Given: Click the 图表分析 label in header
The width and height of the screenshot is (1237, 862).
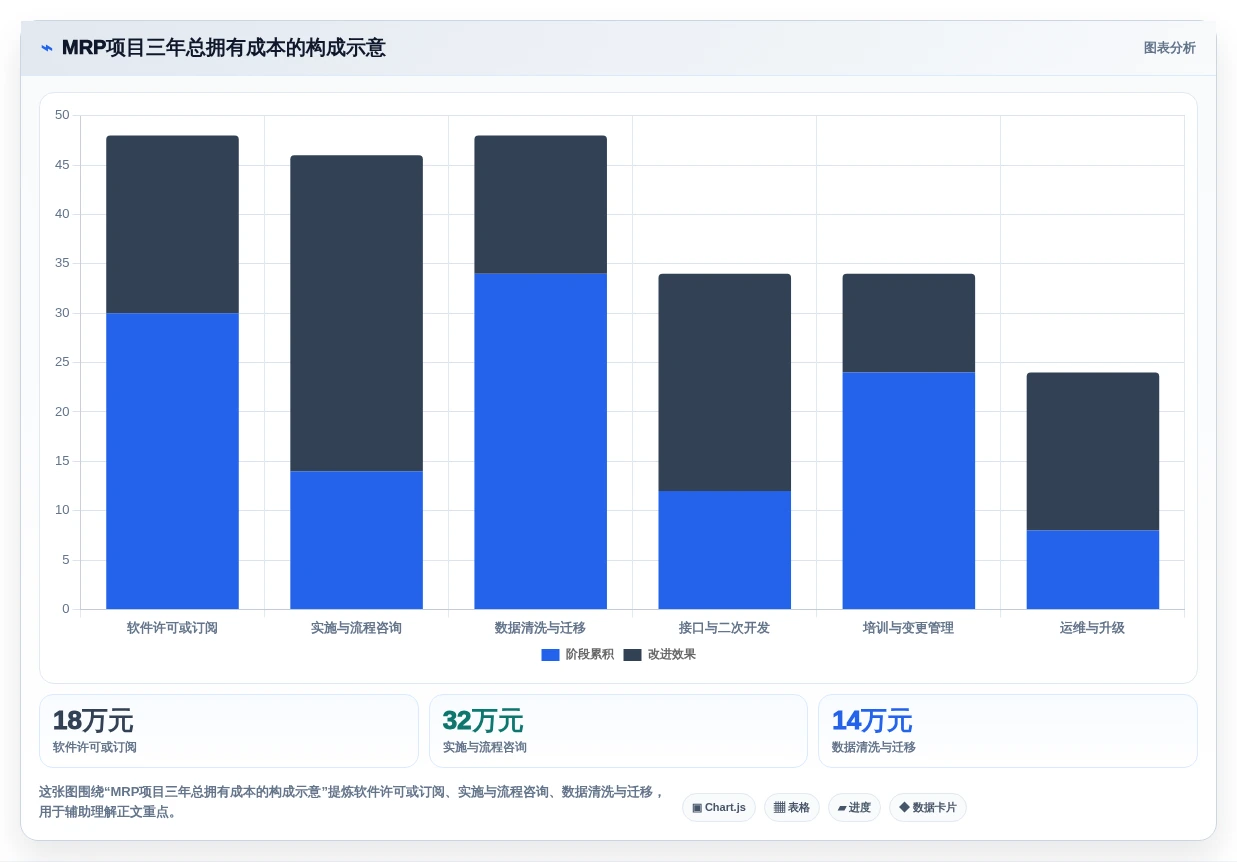Looking at the screenshot, I should (x=1169, y=48).
